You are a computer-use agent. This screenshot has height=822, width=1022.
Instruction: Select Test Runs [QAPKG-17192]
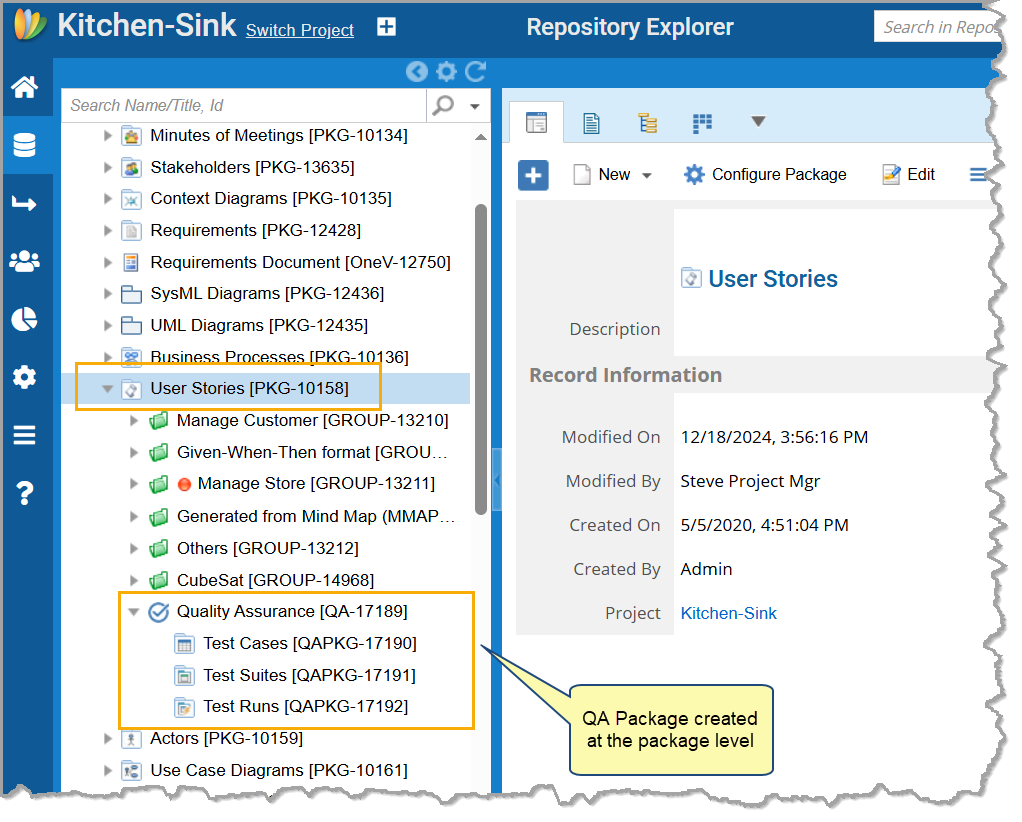click(x=306, y=707)
